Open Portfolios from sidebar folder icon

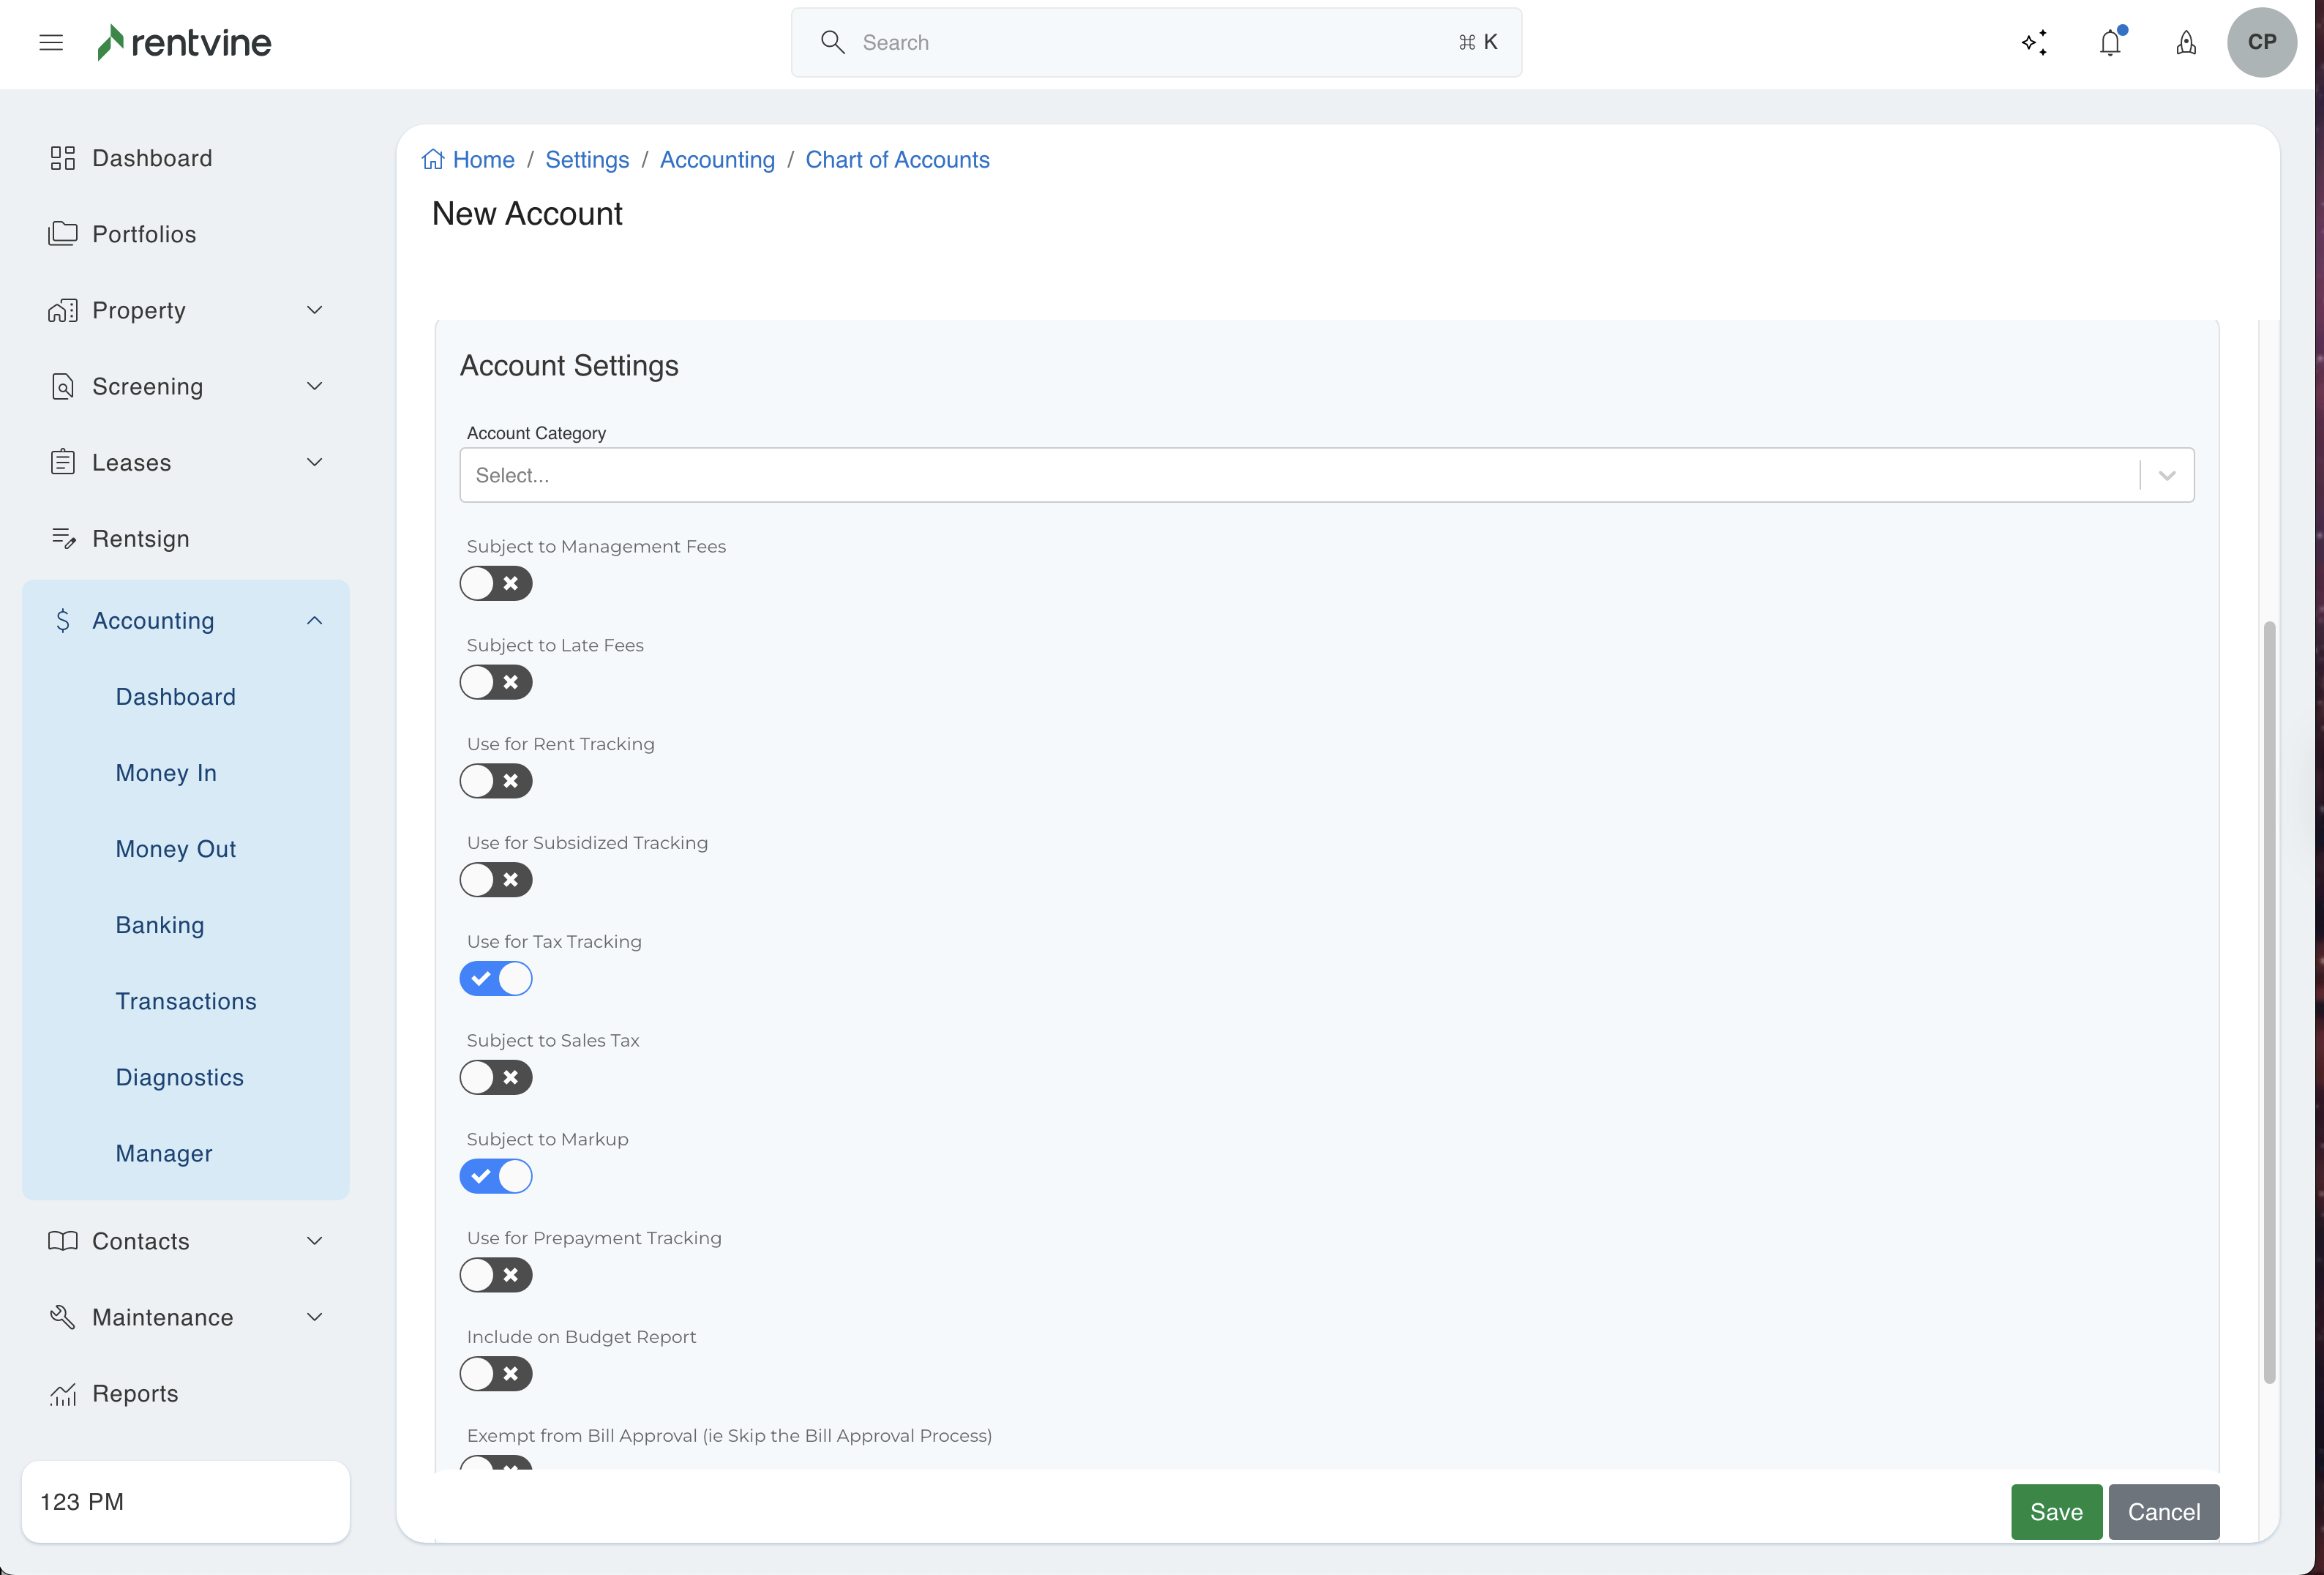tap(63, 234)
